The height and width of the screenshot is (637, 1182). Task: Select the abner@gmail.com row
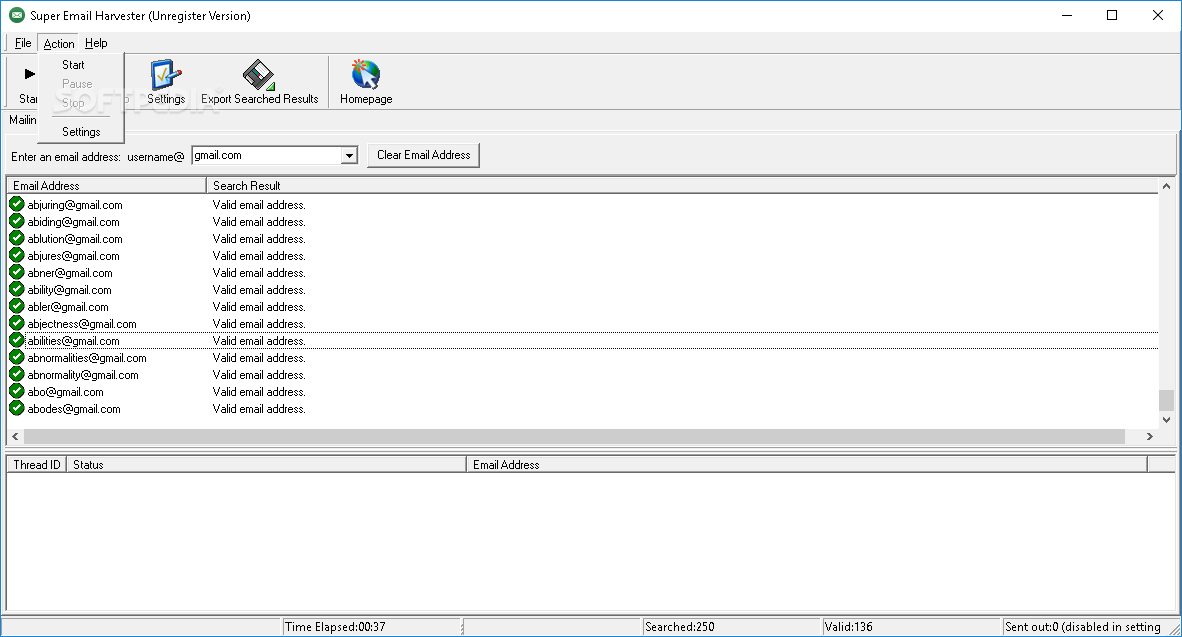(x=583, y=272)
